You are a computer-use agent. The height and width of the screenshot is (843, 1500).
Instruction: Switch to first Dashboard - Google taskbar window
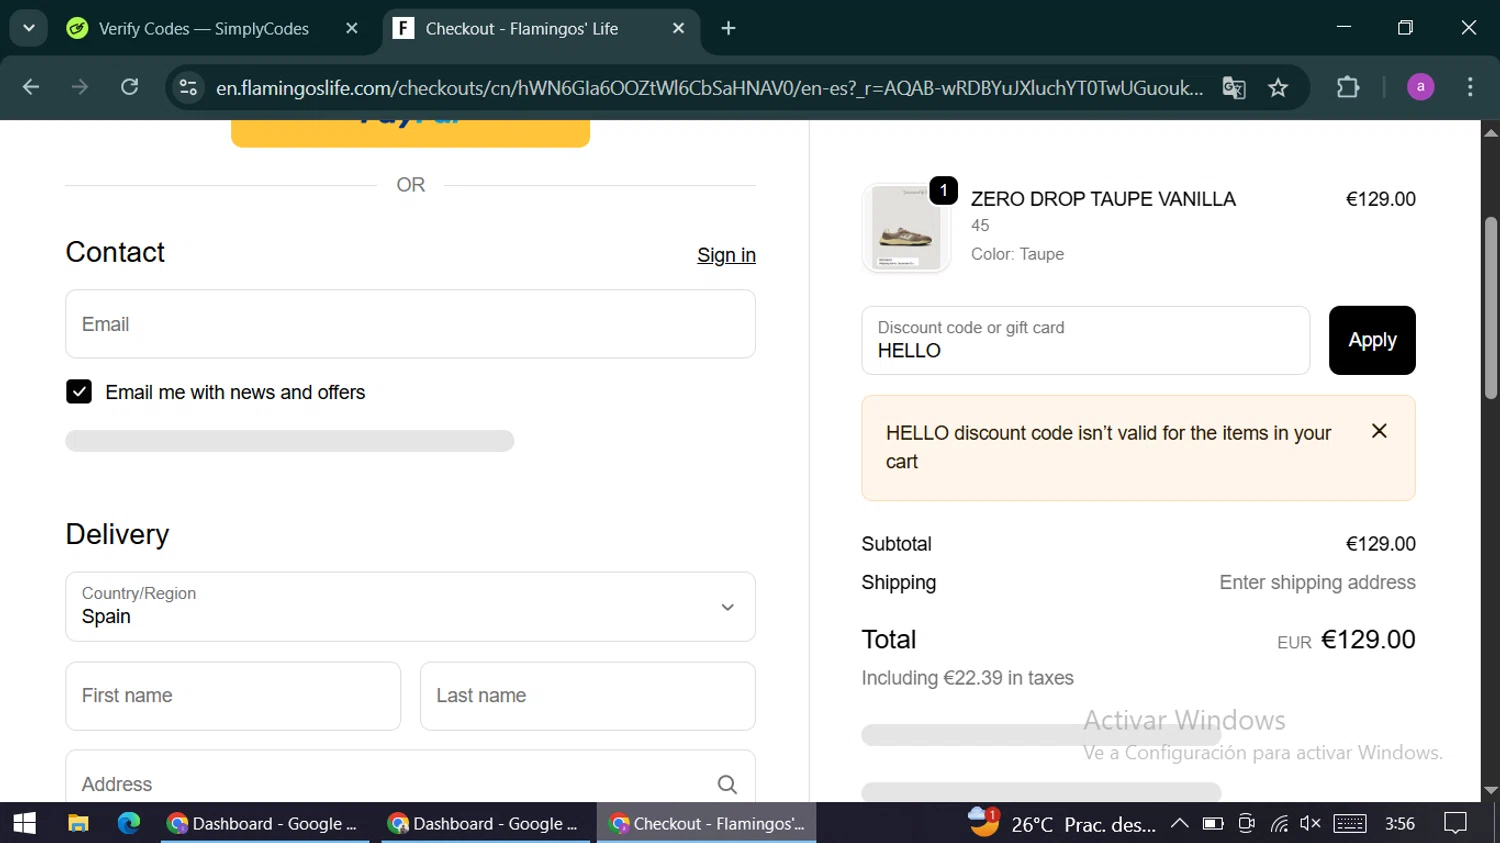click(265, 823)
